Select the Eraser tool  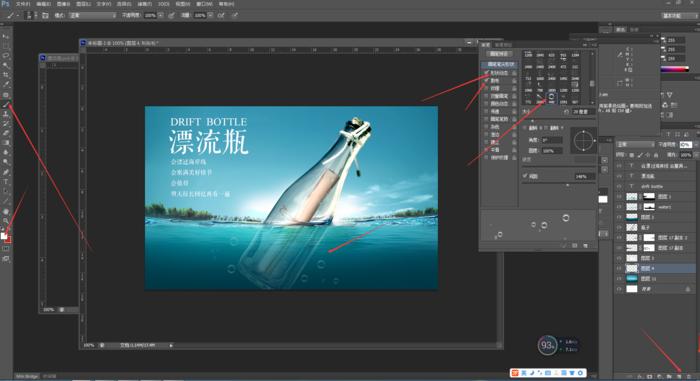[x=6, y=133]
